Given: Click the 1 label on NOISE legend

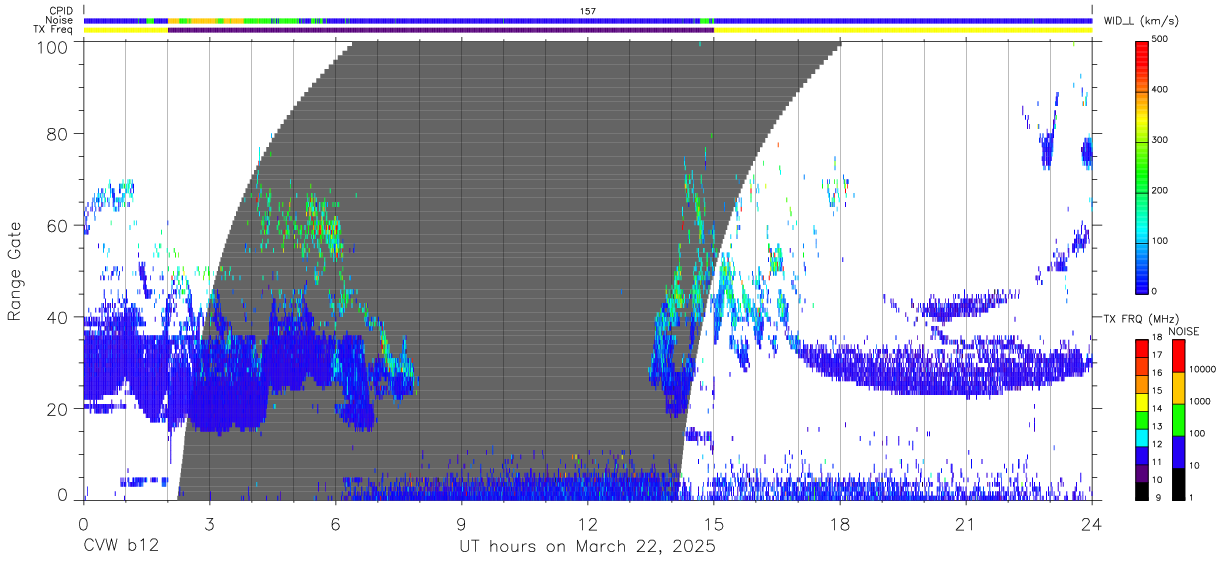Looking at the screenshot, I should pos(1190,496).
